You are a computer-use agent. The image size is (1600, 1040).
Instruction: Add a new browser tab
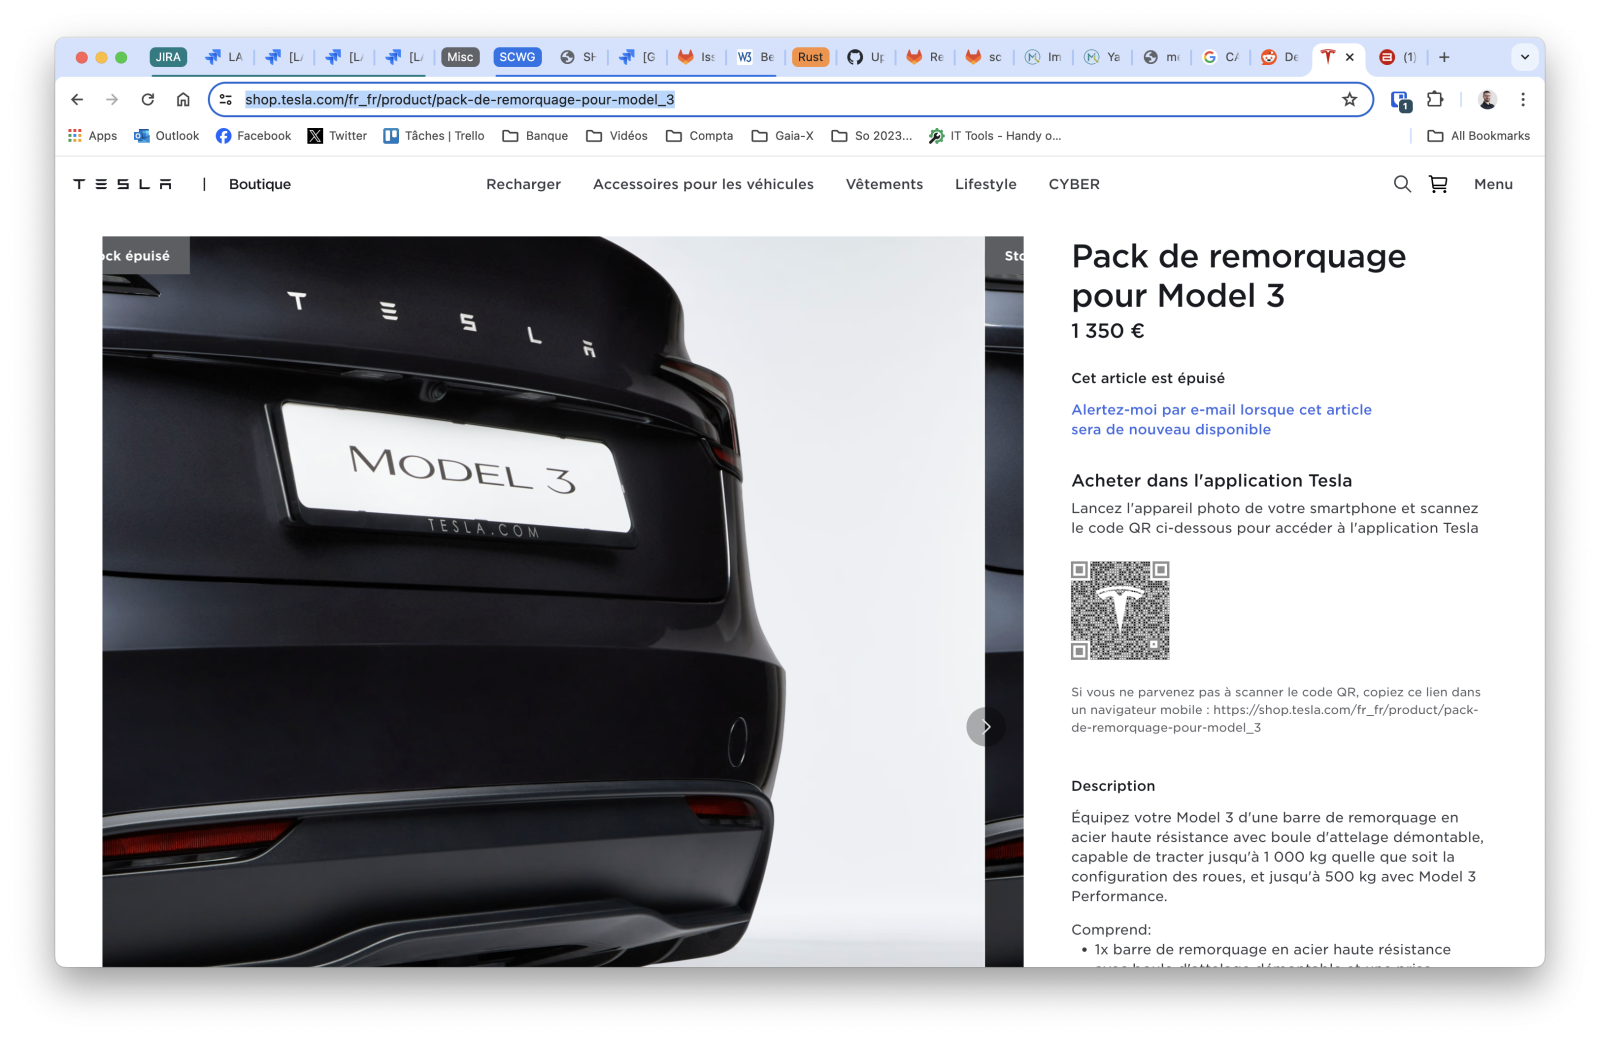tap(1444, 57)
